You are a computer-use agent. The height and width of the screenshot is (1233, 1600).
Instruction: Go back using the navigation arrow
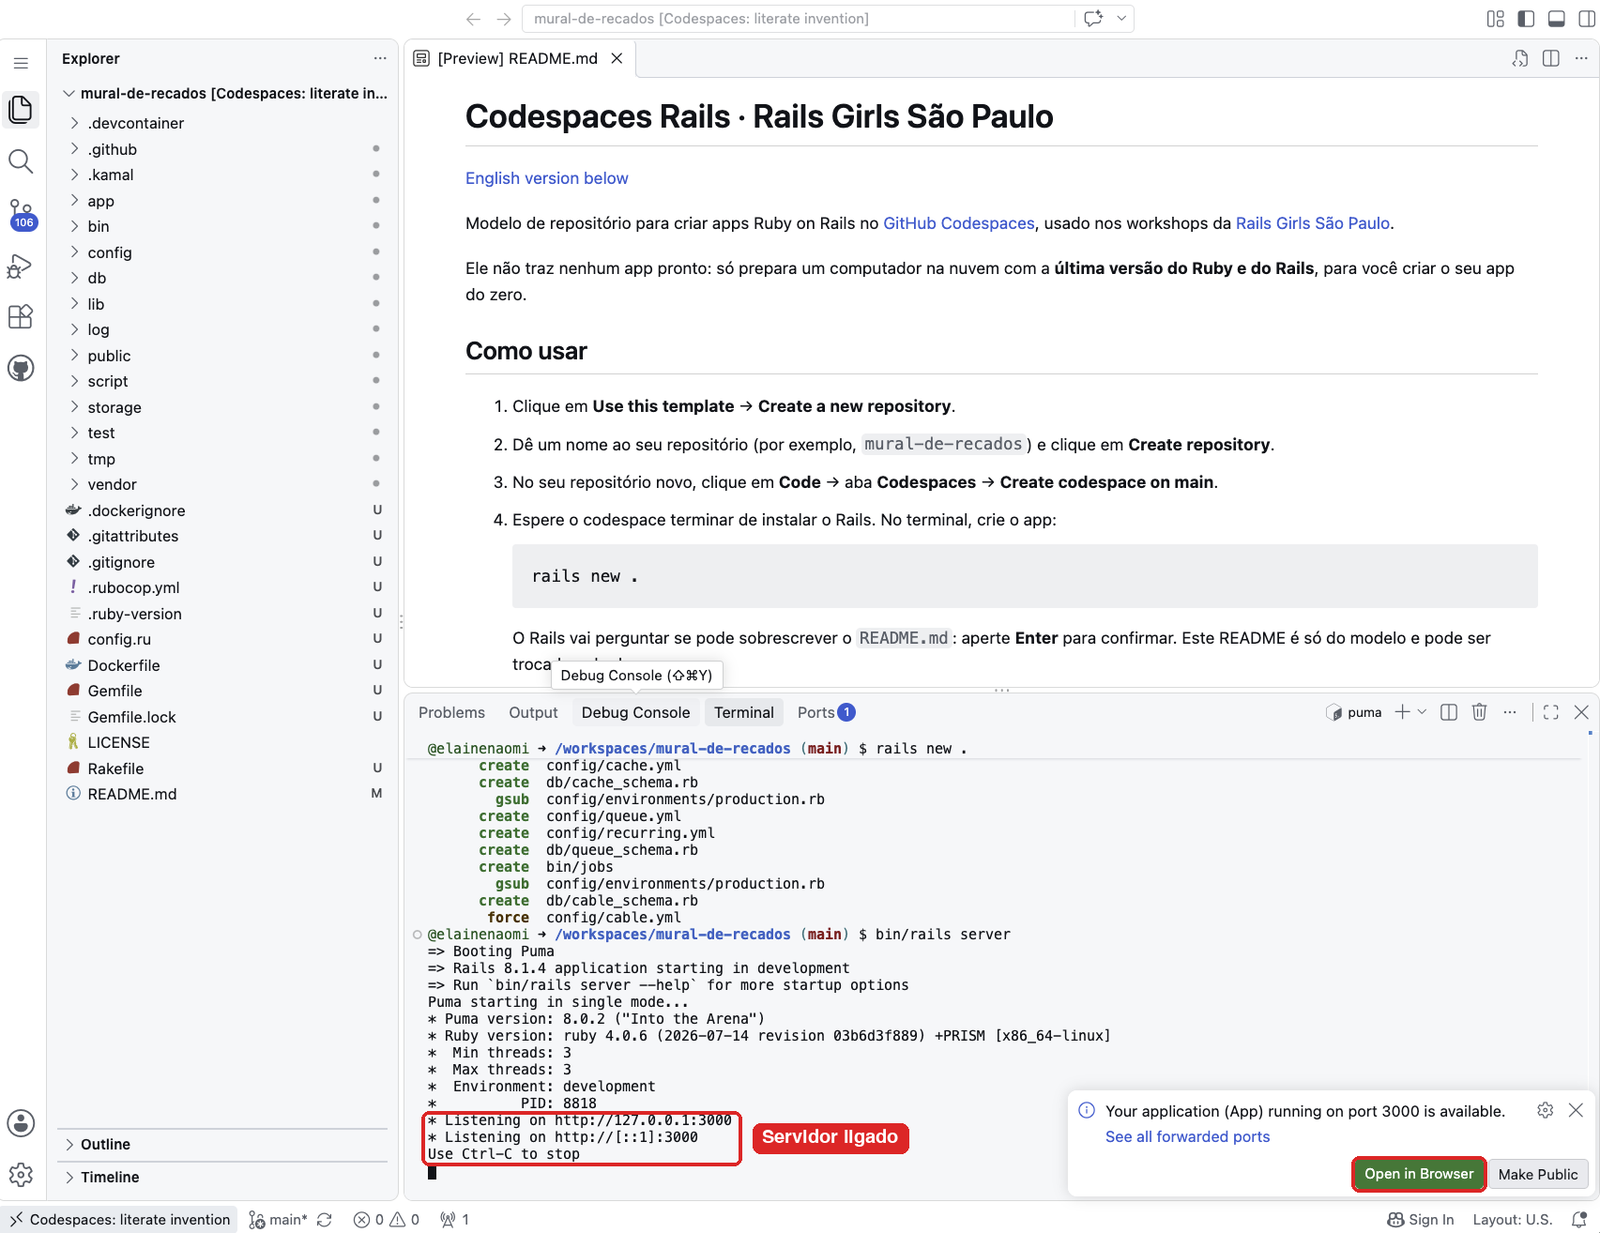coord(473,18)
